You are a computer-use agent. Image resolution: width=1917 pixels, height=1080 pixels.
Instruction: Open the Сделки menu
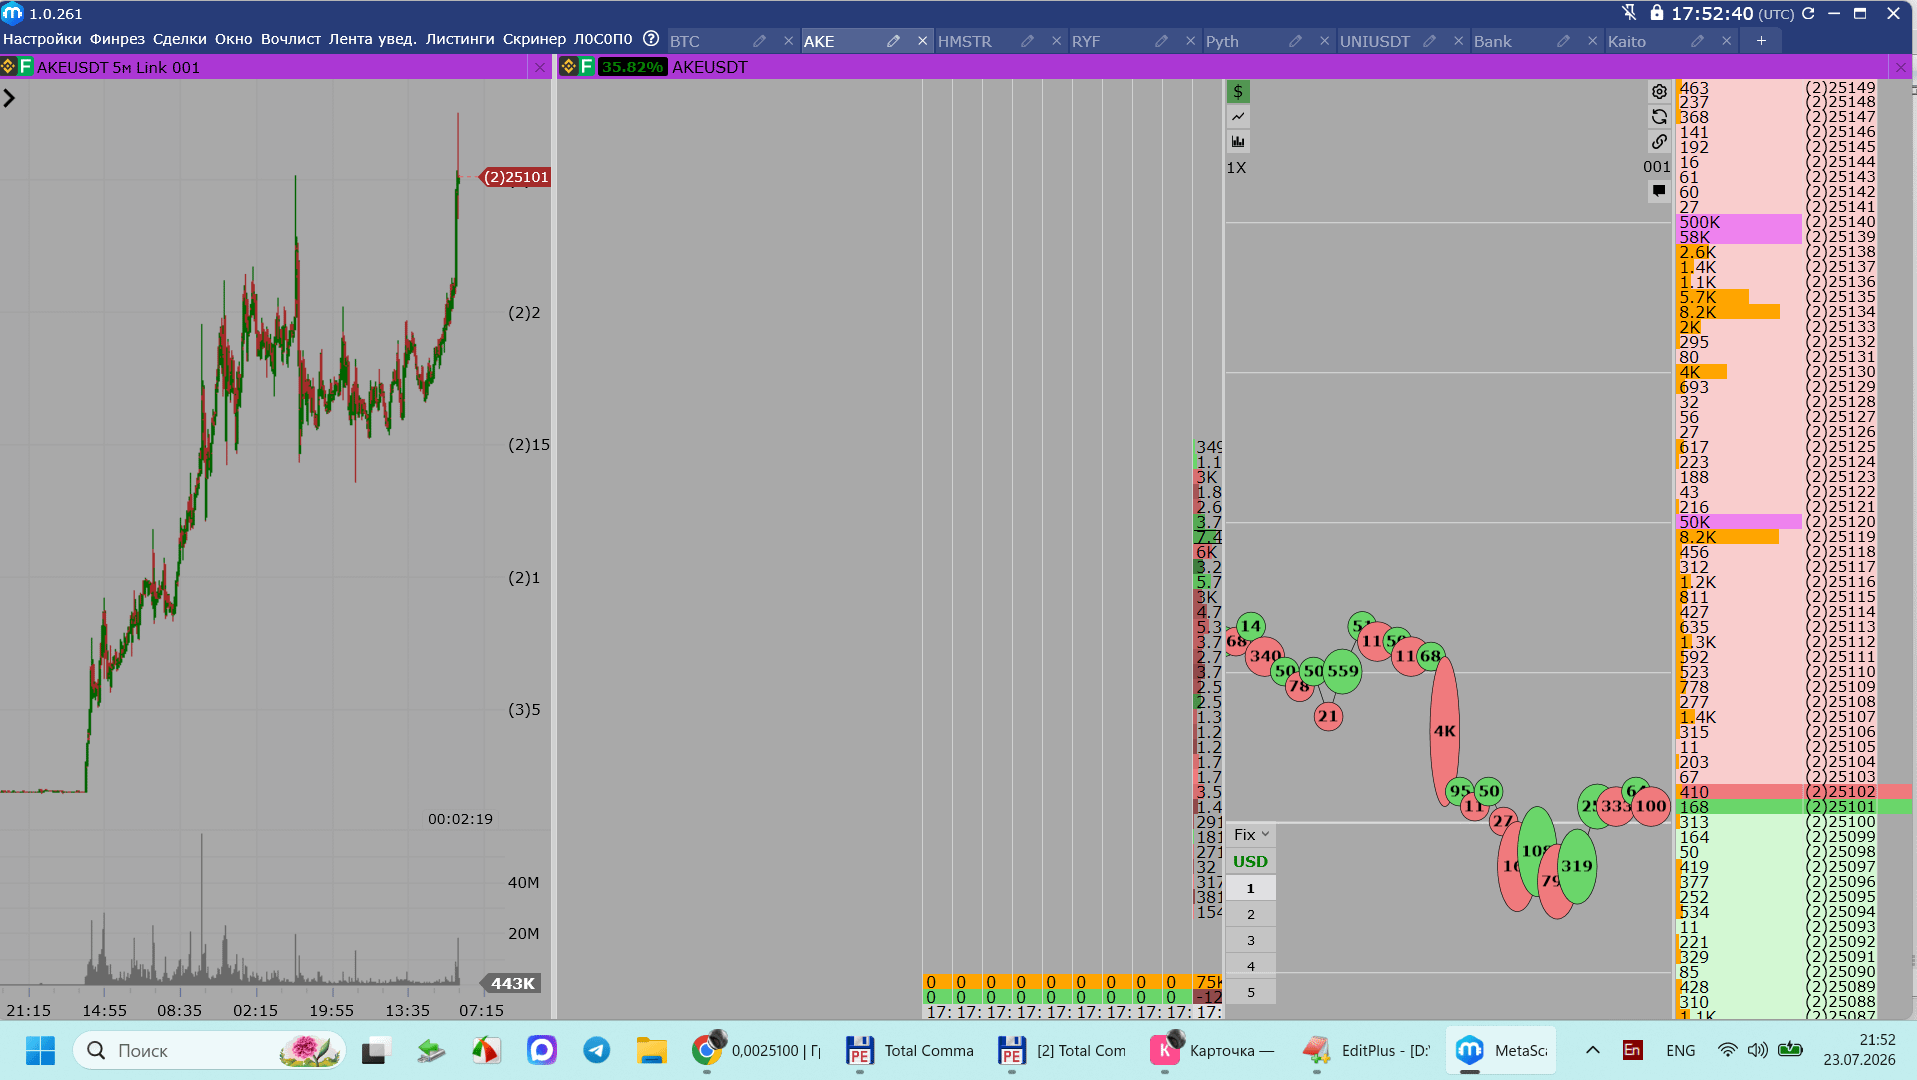[x=180, y=39]
